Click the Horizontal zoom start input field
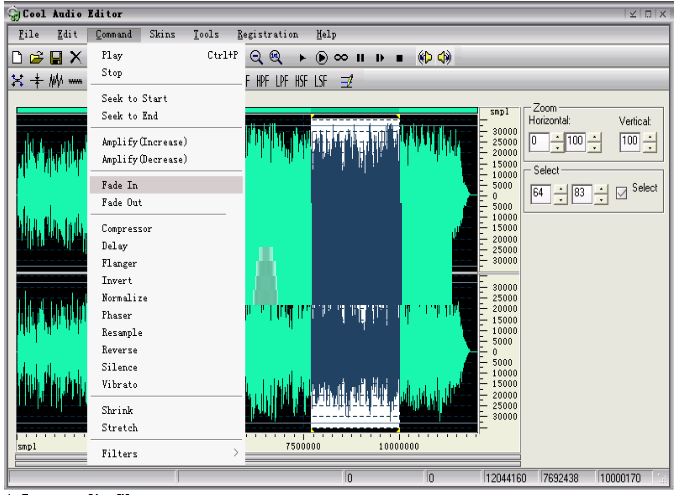This screenshot has height=495, width=676. coord(539,142)
